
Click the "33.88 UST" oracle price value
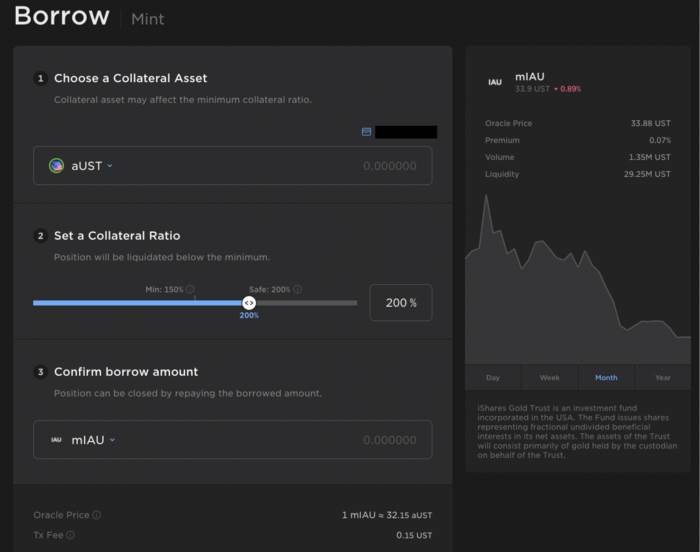pyautogui.click(x=650, y=123)
